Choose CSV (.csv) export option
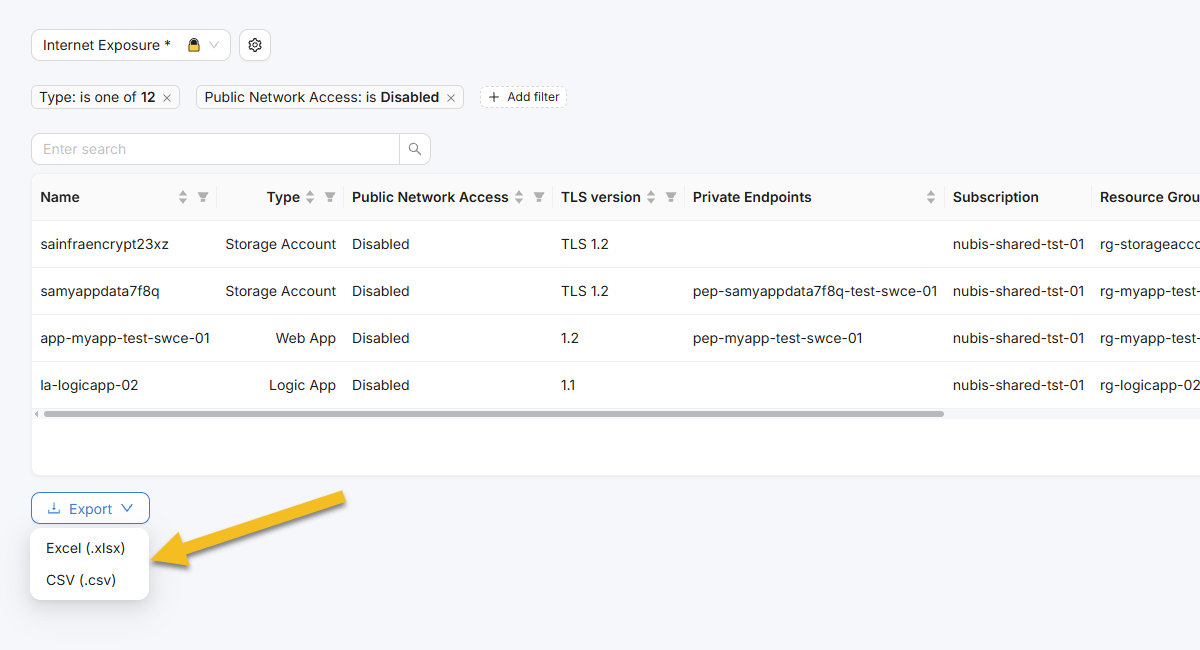The image size is (1200, 650). coord(81,580)
